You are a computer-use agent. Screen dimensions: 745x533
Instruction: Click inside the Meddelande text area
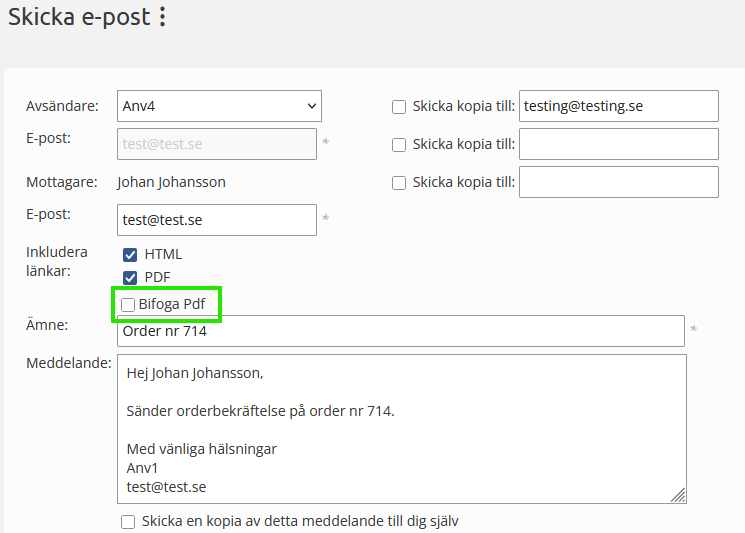400,428
